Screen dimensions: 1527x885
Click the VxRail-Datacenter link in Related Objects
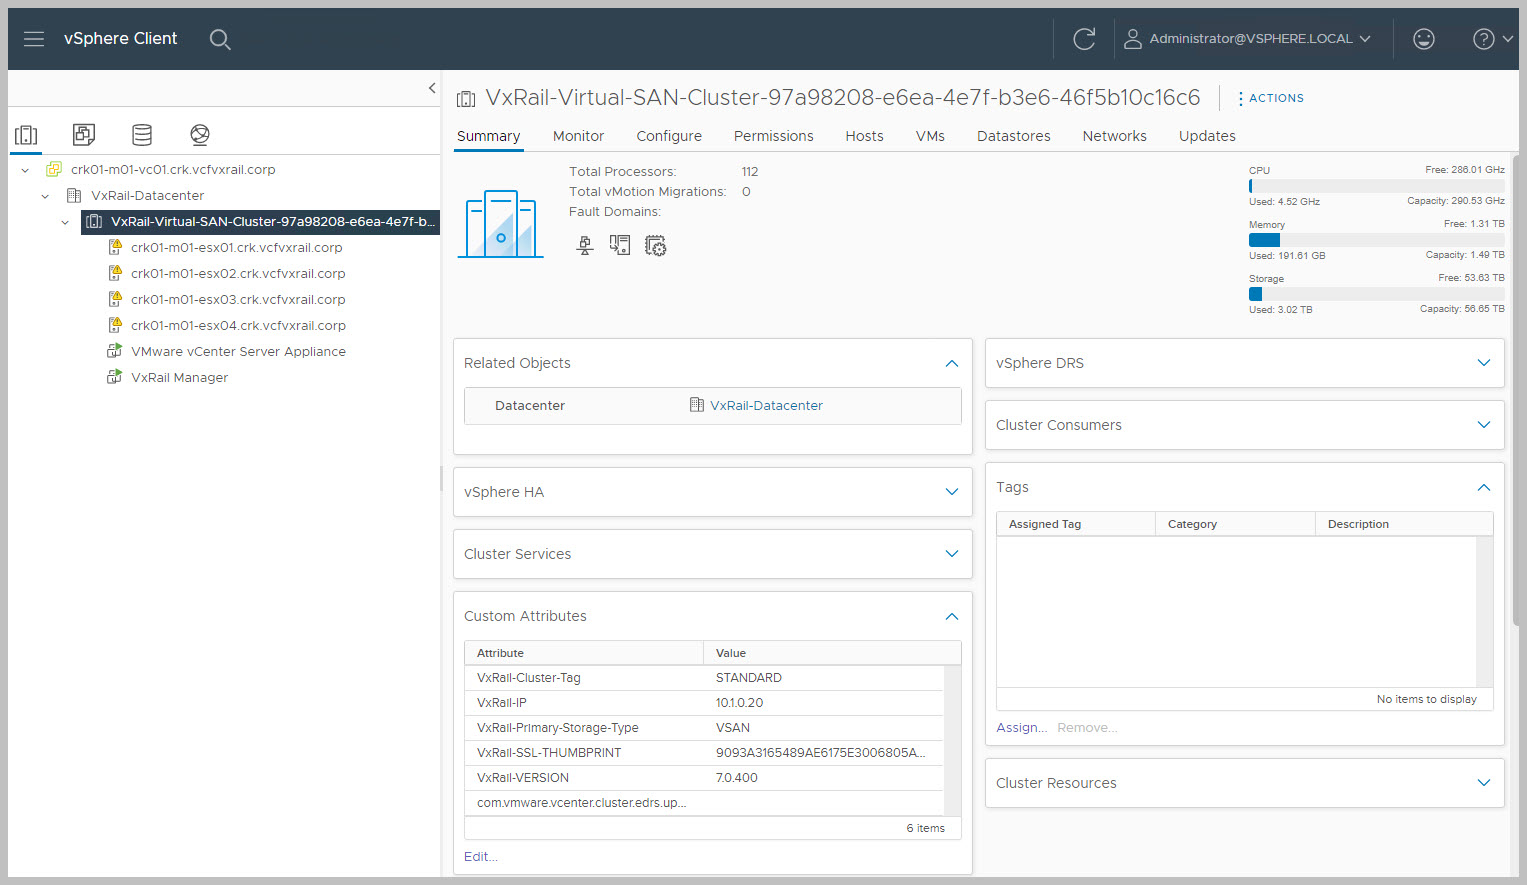click(765, 406)
